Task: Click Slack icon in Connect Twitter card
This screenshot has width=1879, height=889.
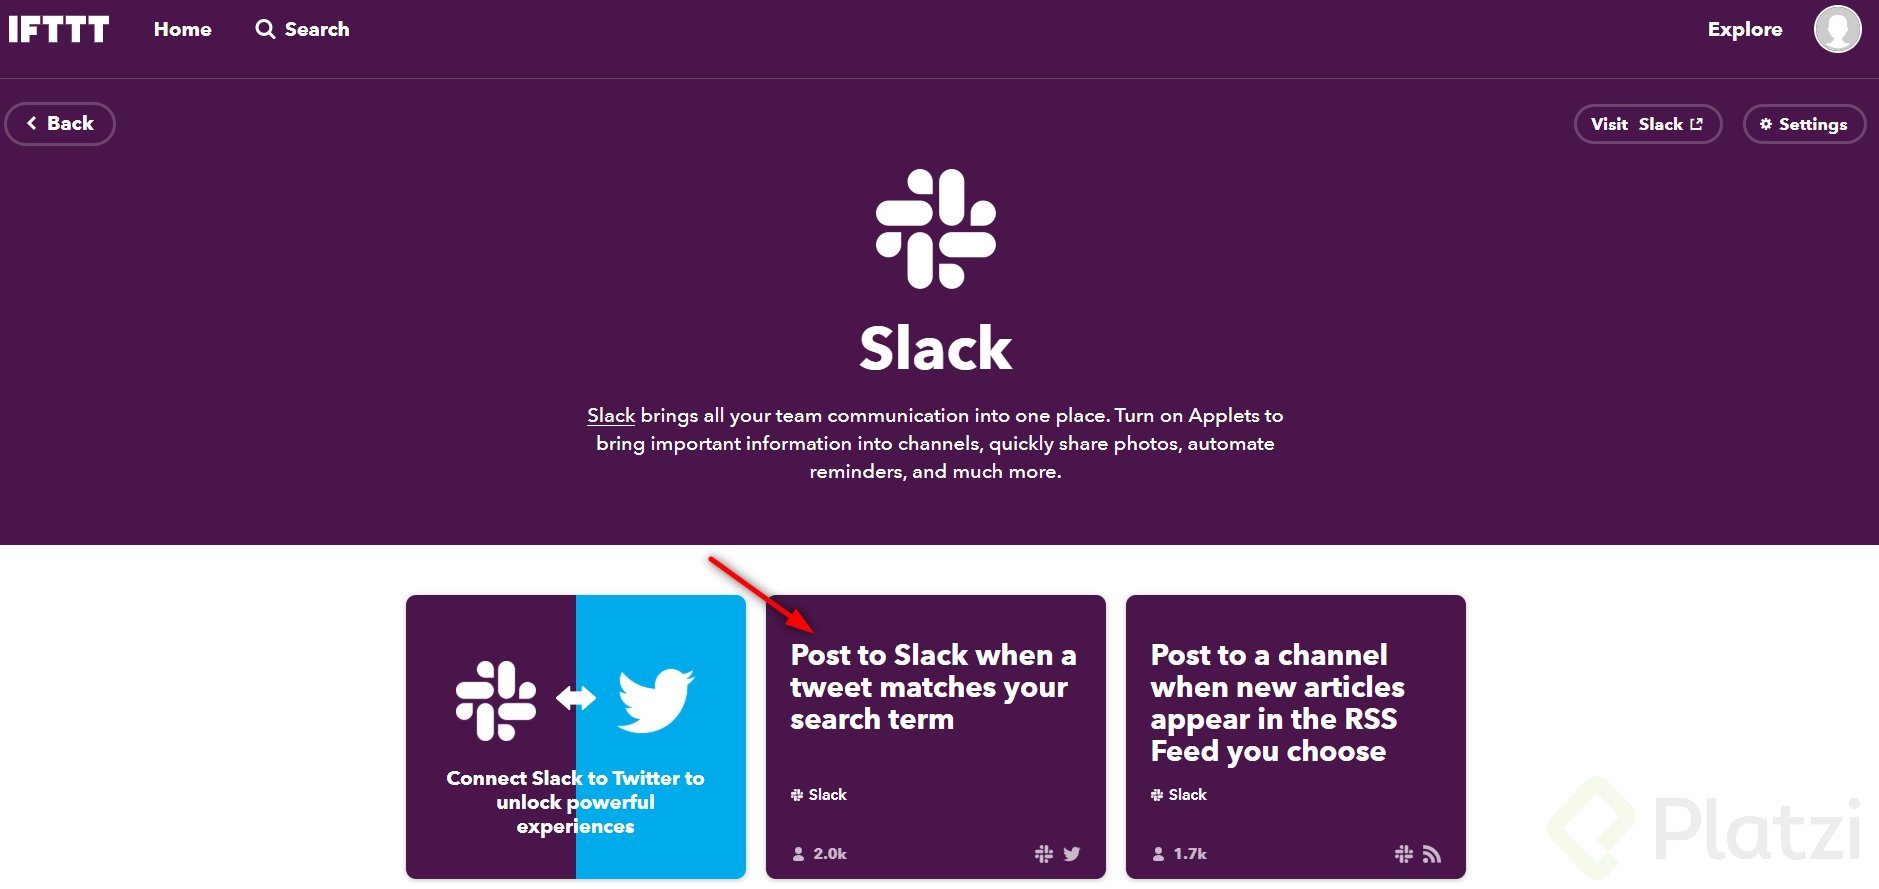Action: 496,700
